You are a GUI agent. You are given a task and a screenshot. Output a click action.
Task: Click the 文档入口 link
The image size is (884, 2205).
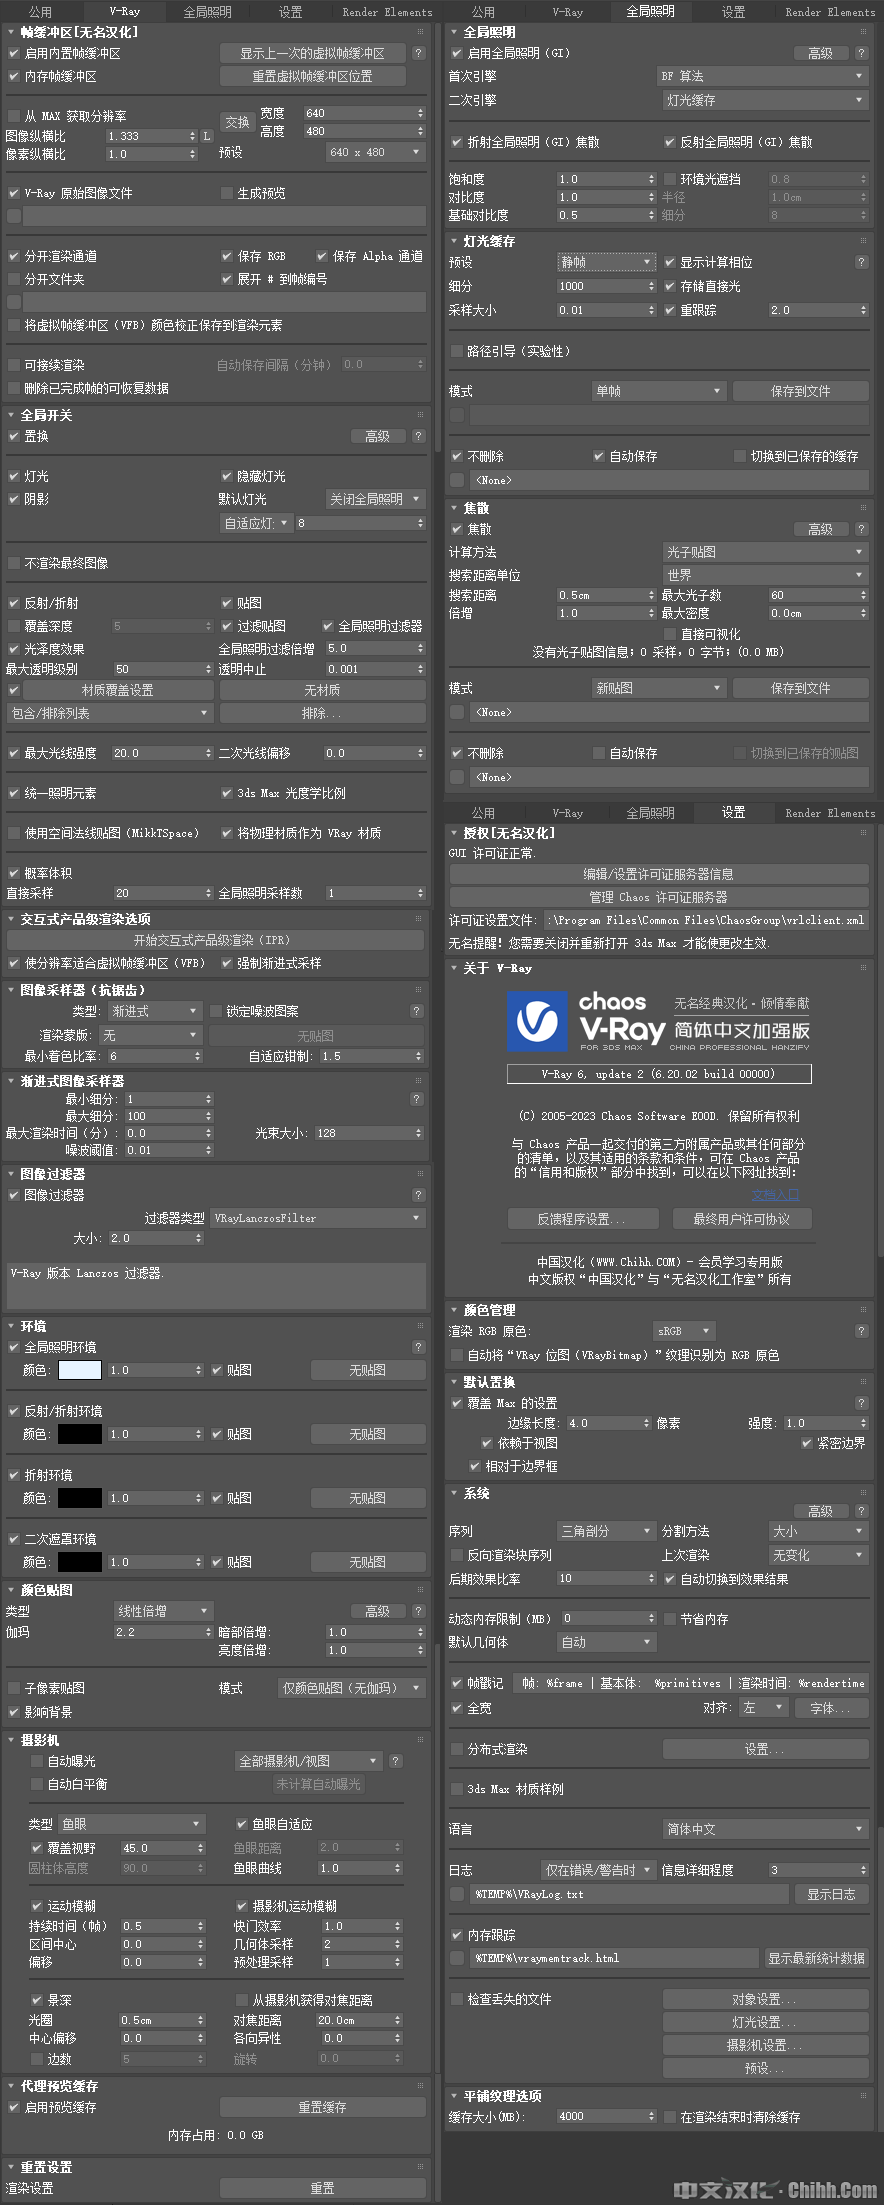coord(775,1194)
